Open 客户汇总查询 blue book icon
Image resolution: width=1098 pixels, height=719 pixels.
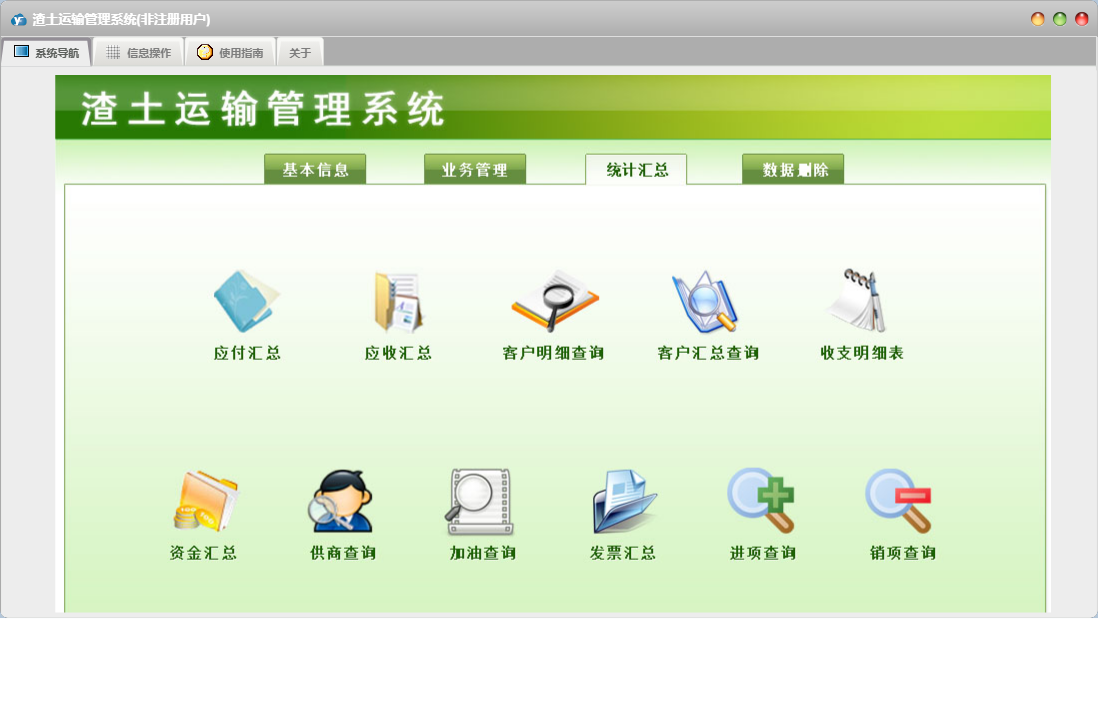pyautogui.click(x=705, y=302)
